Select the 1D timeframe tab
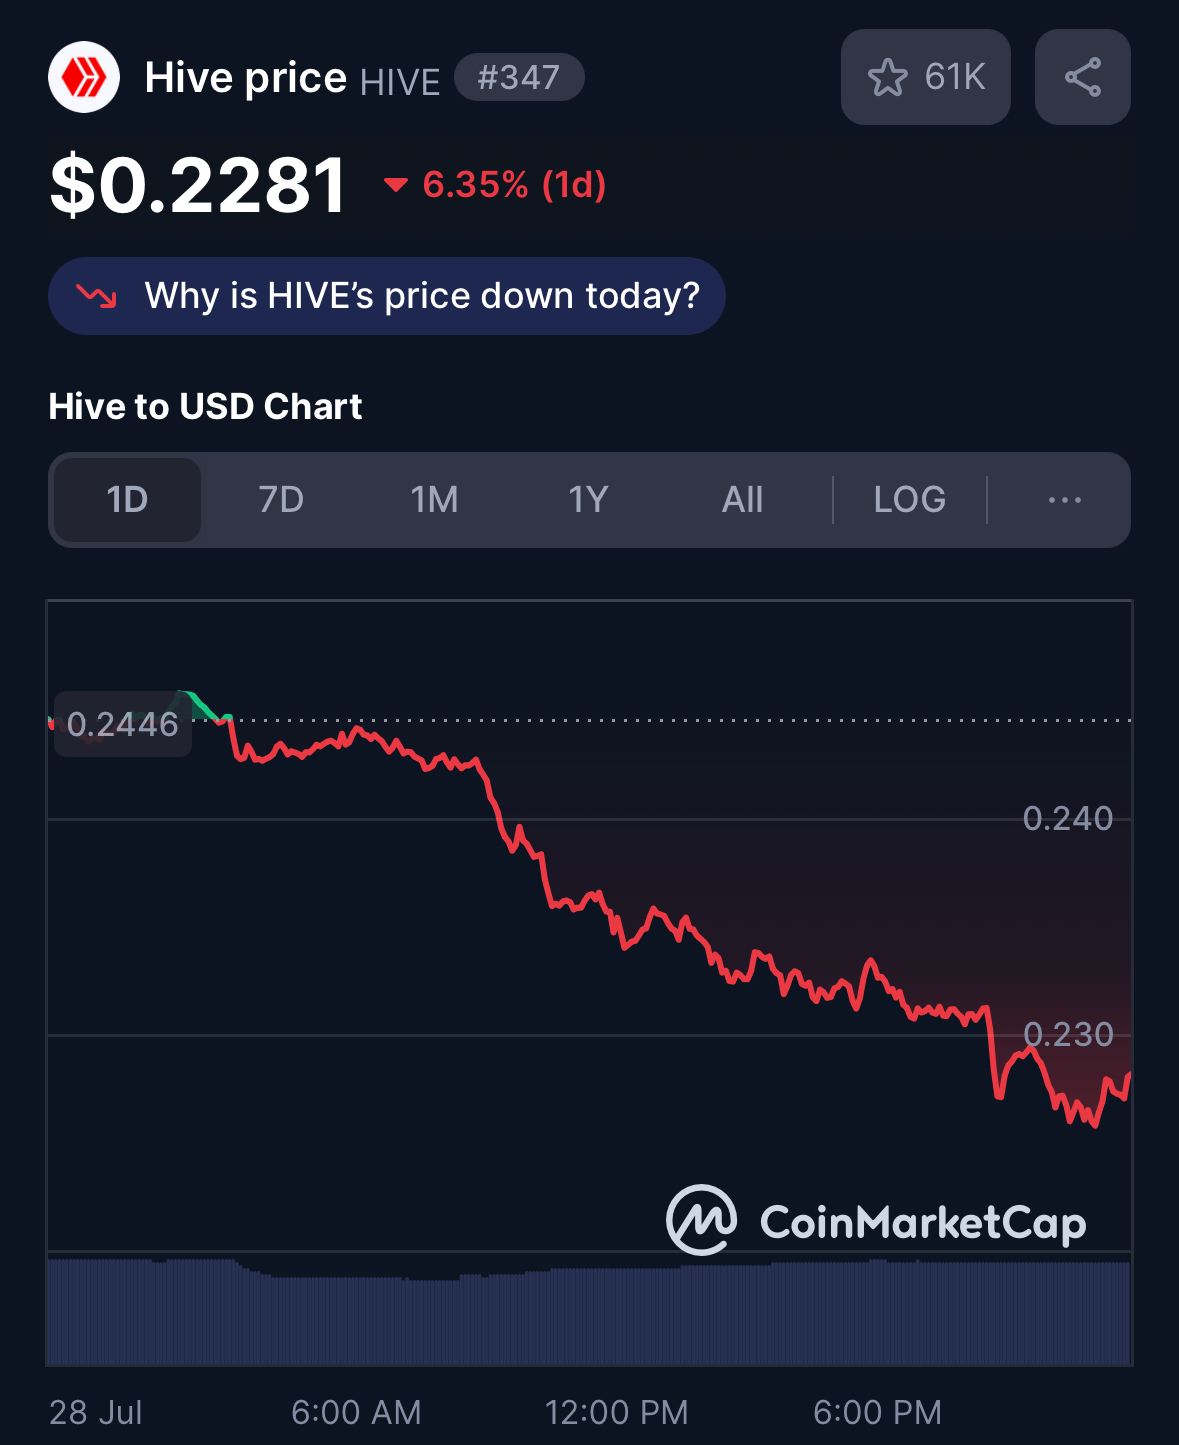 [127, 500]
